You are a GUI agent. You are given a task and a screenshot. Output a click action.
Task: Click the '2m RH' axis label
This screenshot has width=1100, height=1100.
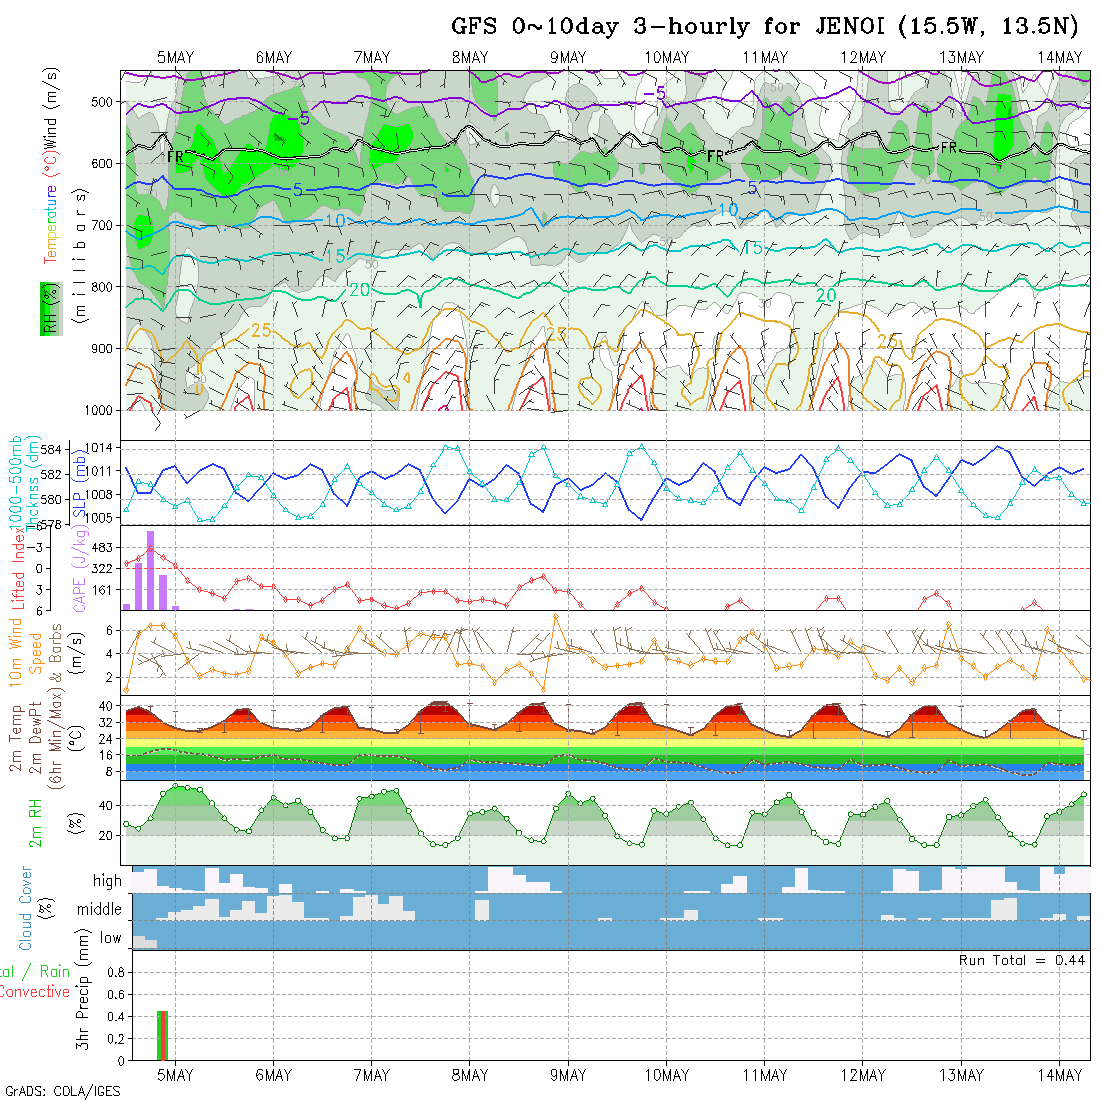35,822
